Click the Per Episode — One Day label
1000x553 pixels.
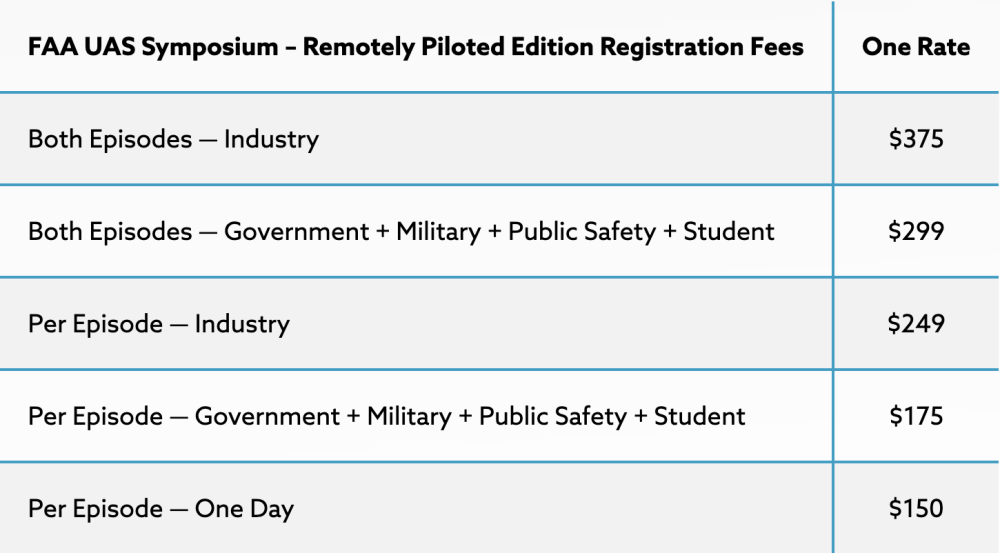tap(161, 508)
